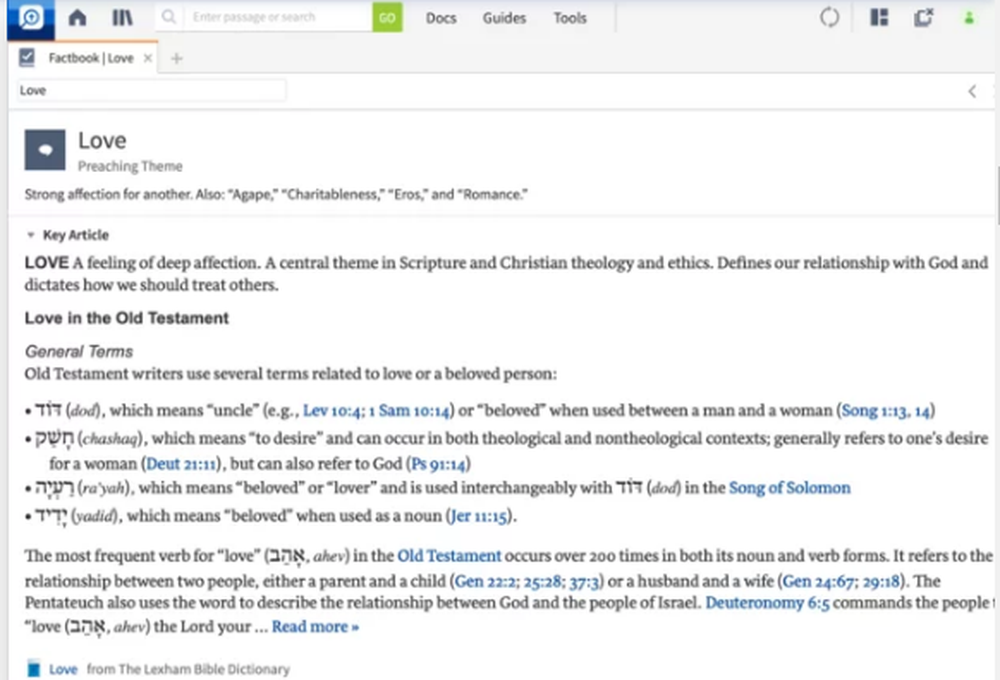
Task: Open the Library books icon
Action: click(122, 18)
